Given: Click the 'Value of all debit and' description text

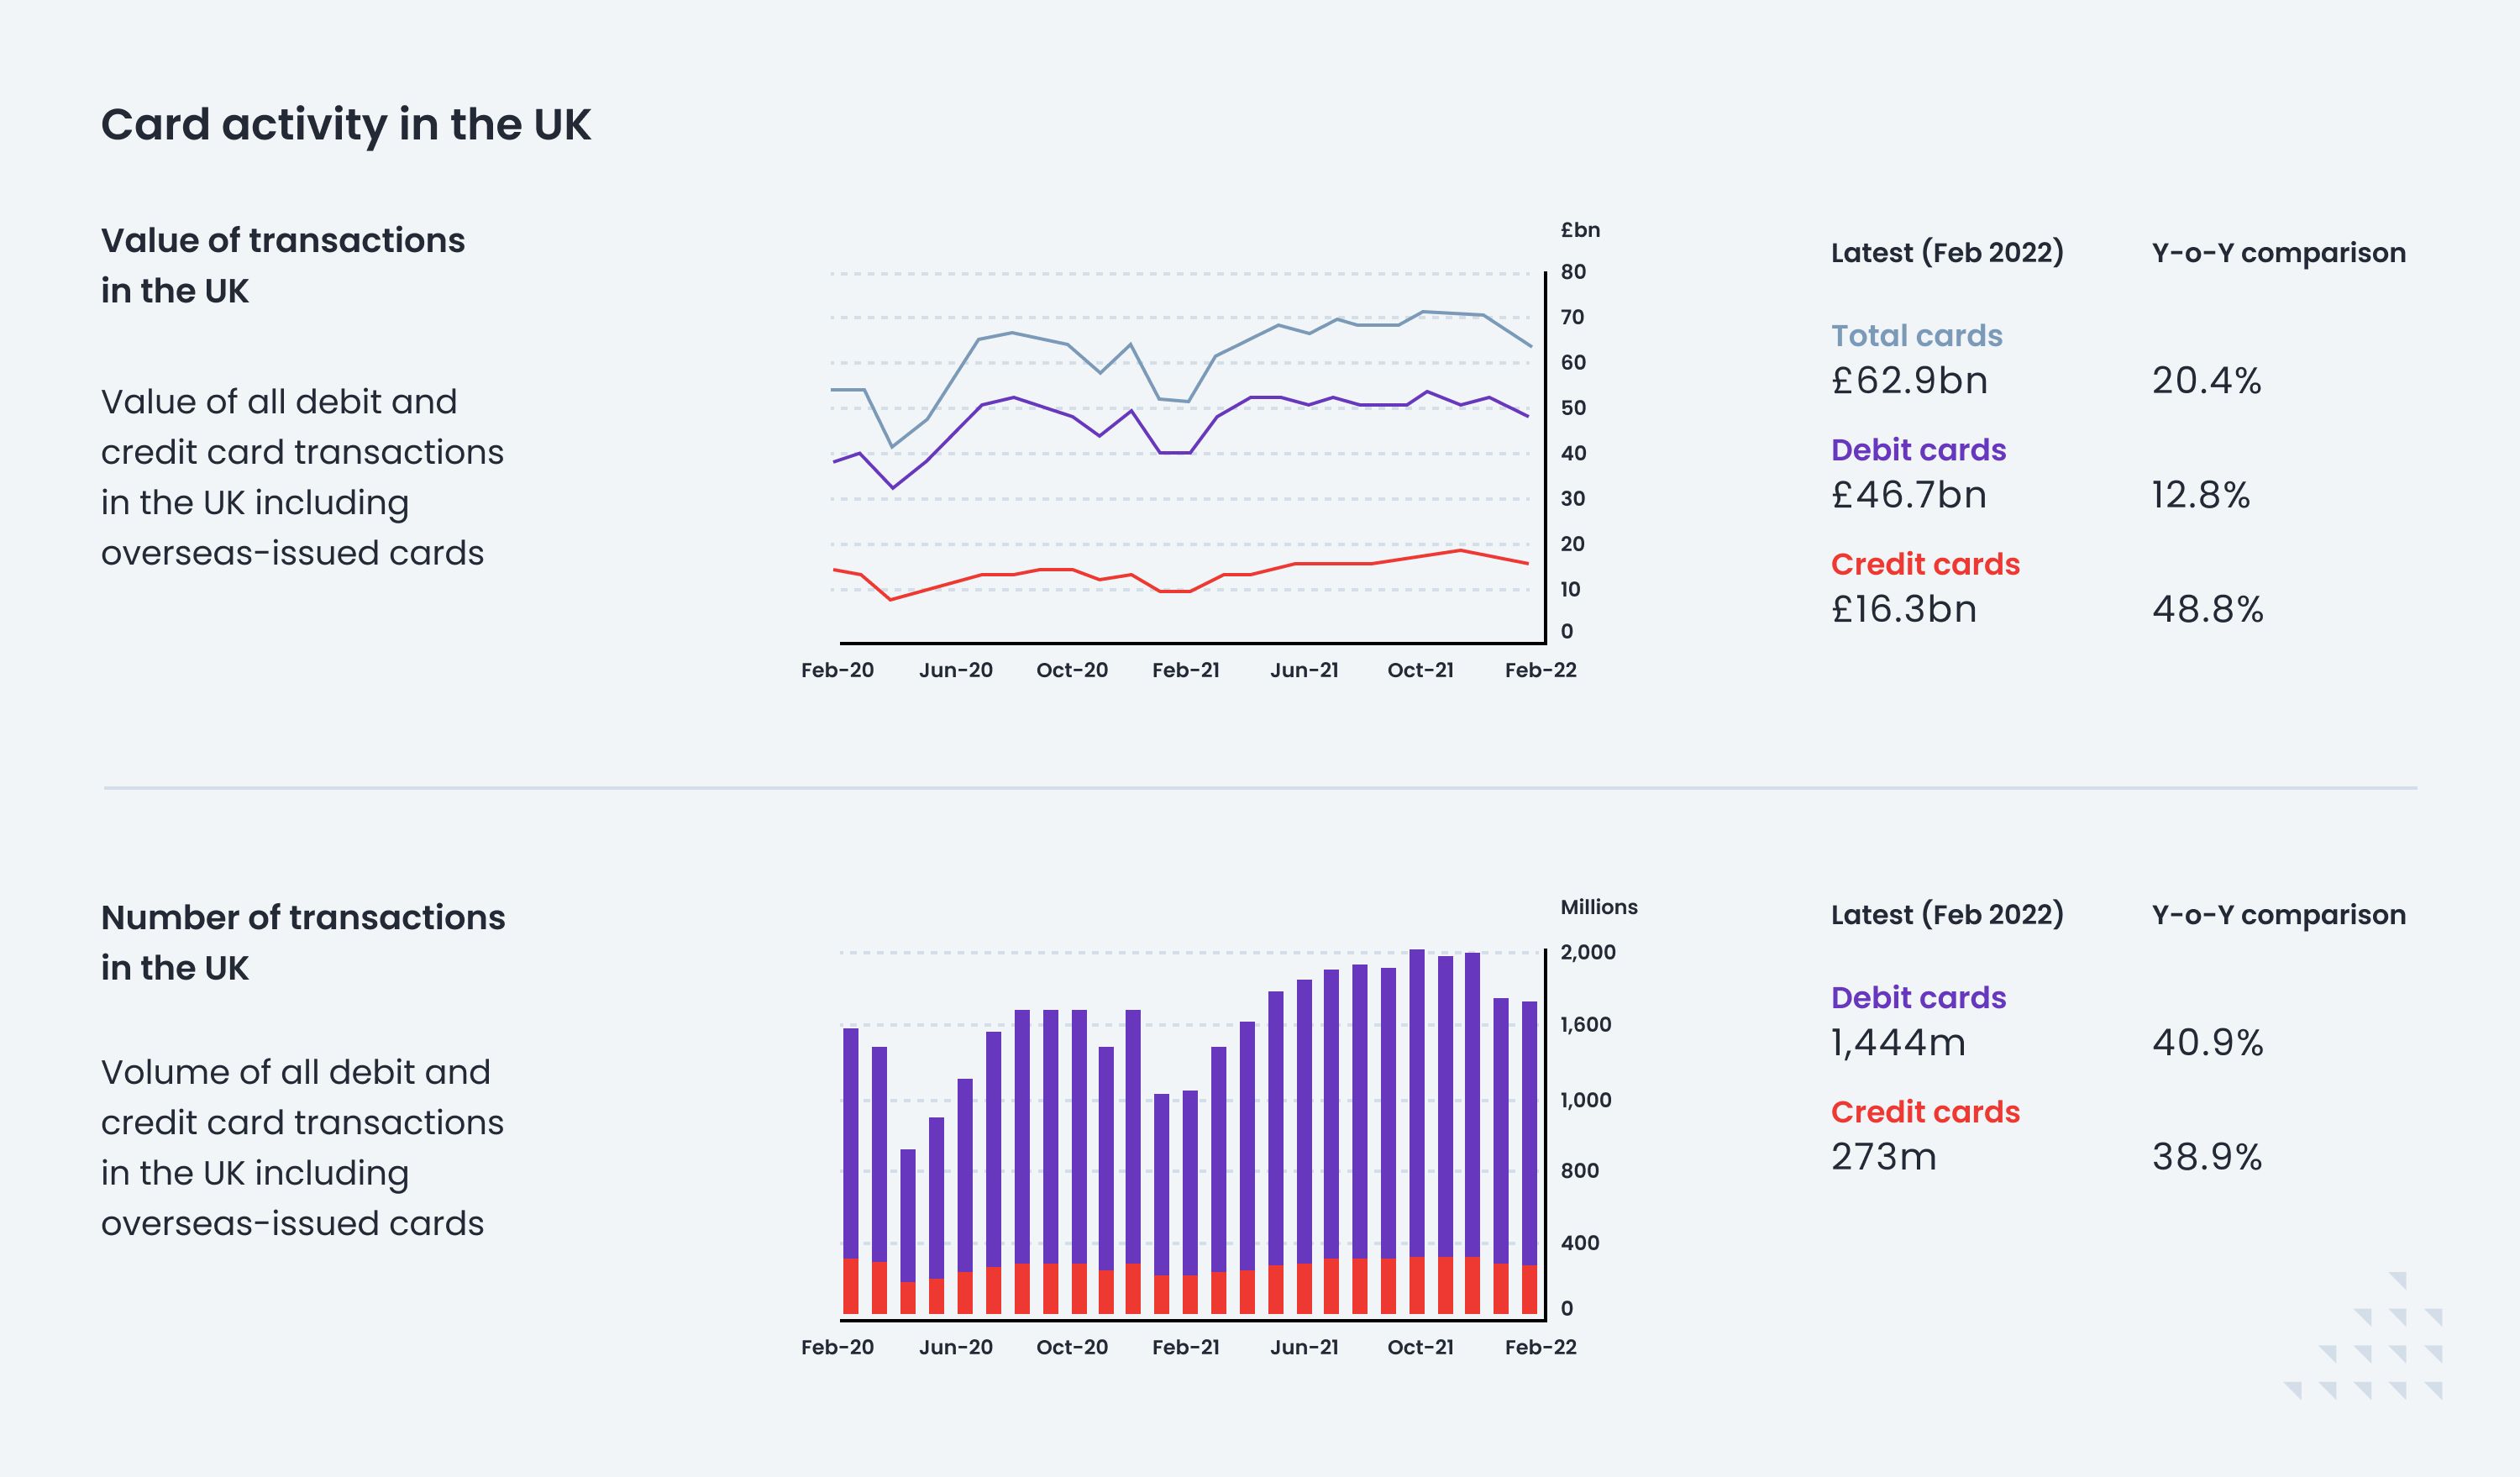Looking at the screenshot, I should (279, 402).
